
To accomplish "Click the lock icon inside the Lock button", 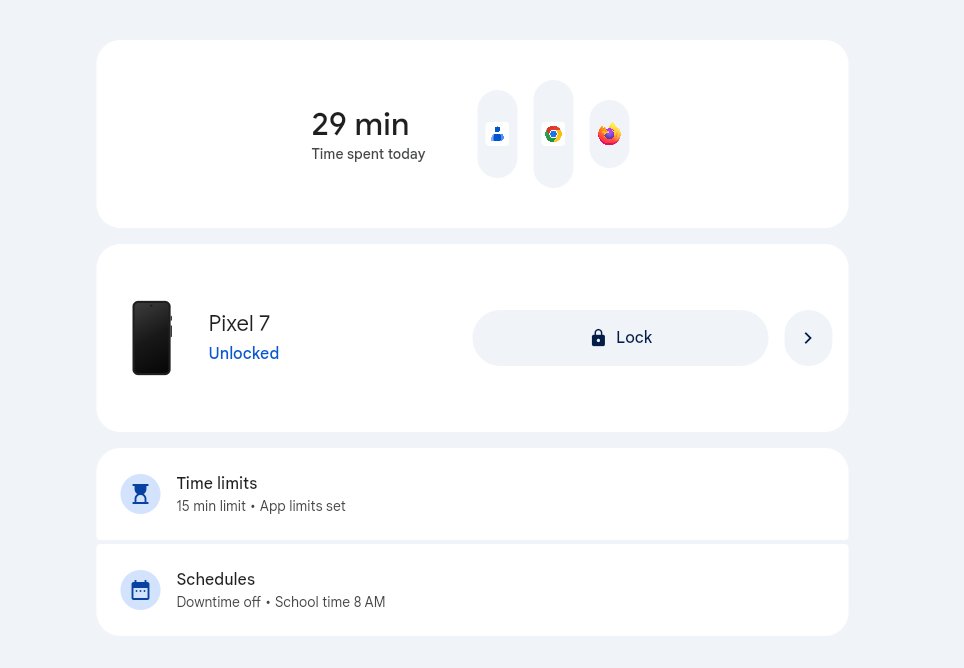I will point(598,338).
